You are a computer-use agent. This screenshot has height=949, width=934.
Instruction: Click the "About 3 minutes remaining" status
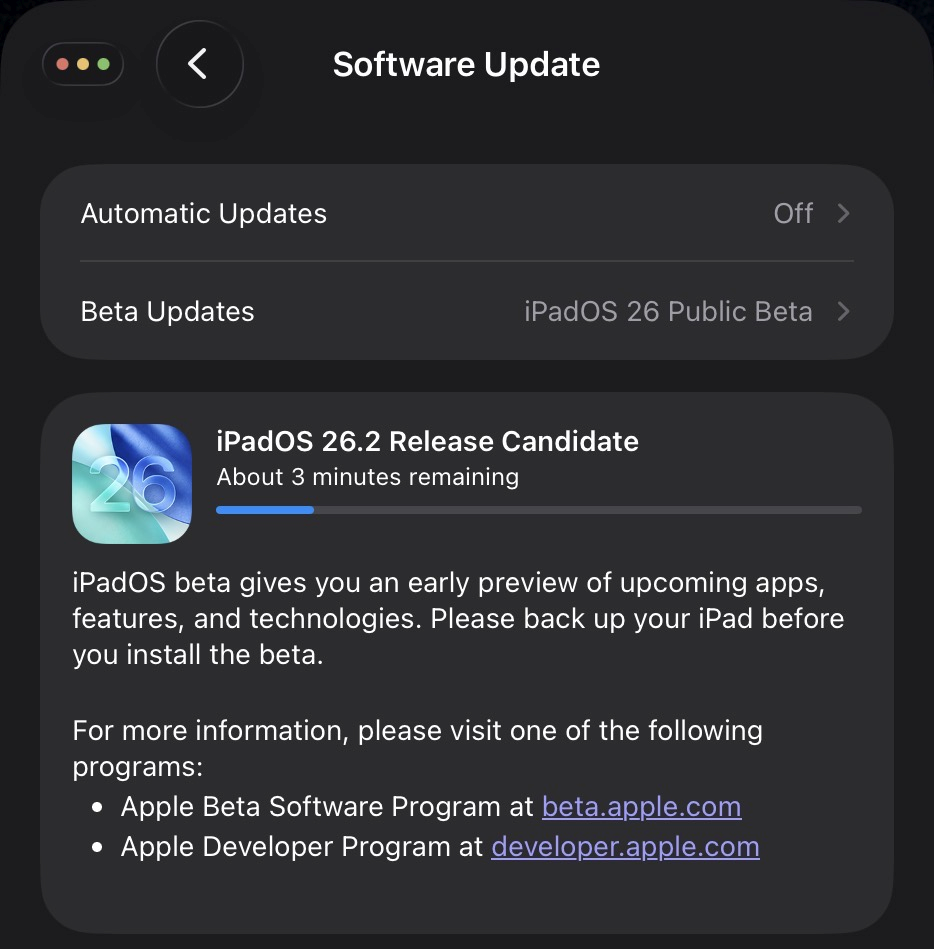click(368, 477)
